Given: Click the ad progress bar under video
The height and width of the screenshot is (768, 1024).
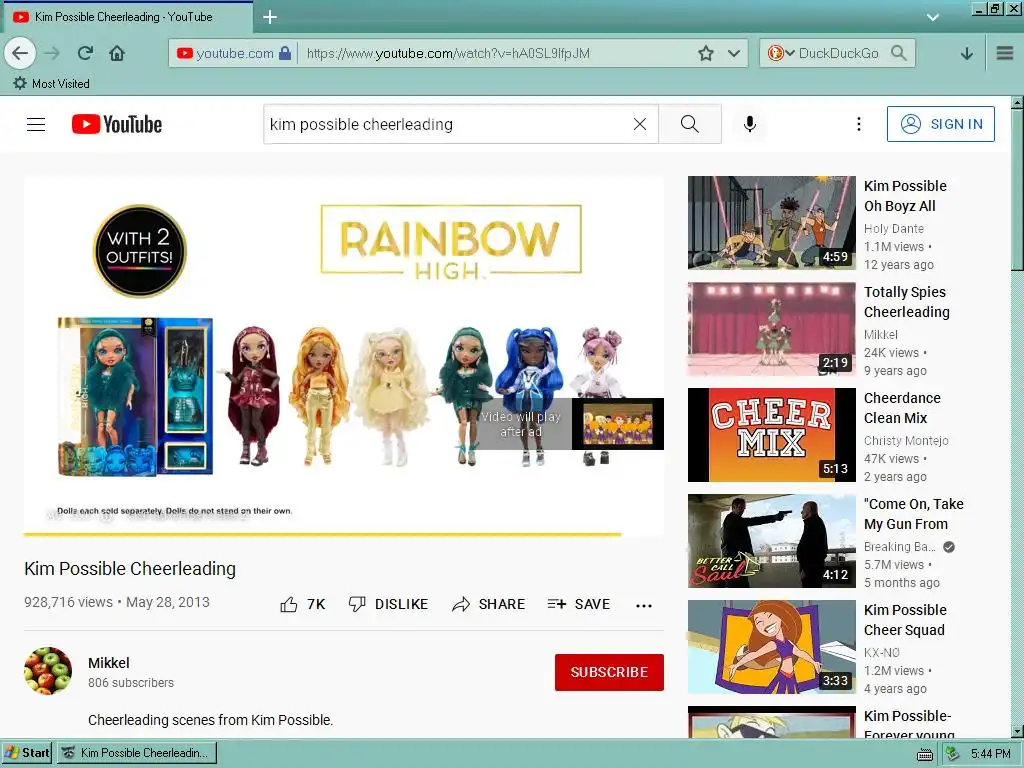Looking at the screenshot, I should coord(344,534).
